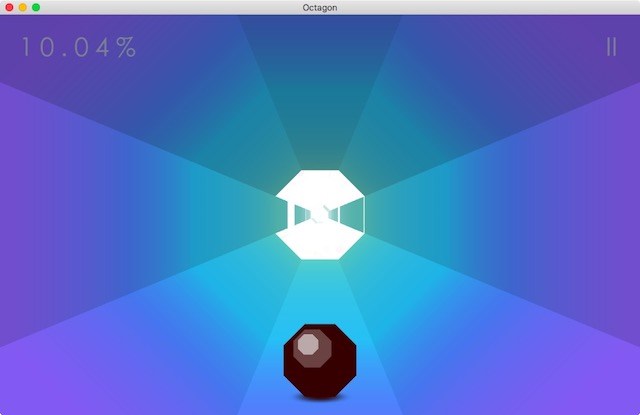Click the Octagon window title
This screenshot has width=640, height=415.
320,7
